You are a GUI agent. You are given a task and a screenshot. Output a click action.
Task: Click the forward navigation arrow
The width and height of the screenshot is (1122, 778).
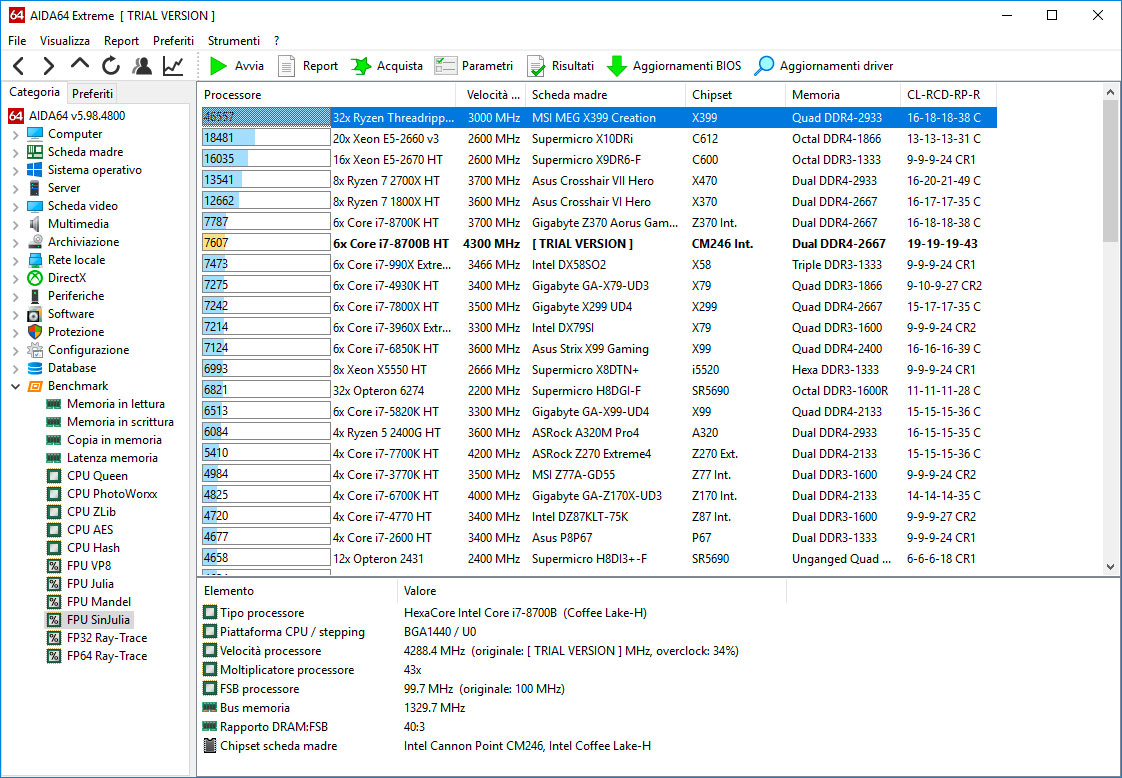click(48, 66)
